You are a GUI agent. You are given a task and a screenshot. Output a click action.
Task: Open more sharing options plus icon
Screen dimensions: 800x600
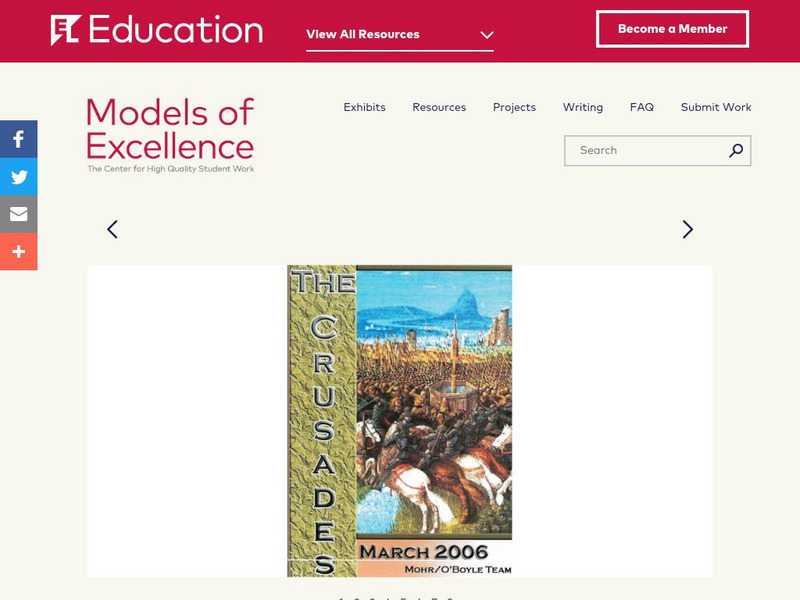(x=18, y=252)
